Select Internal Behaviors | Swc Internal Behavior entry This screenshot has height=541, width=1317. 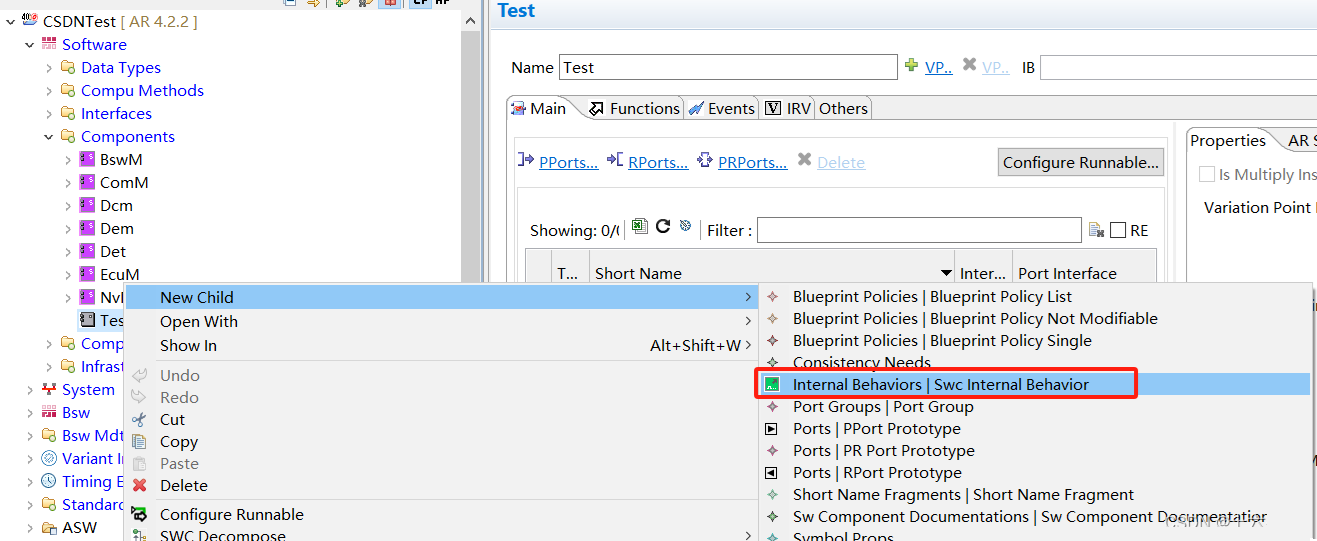(940, 385)
